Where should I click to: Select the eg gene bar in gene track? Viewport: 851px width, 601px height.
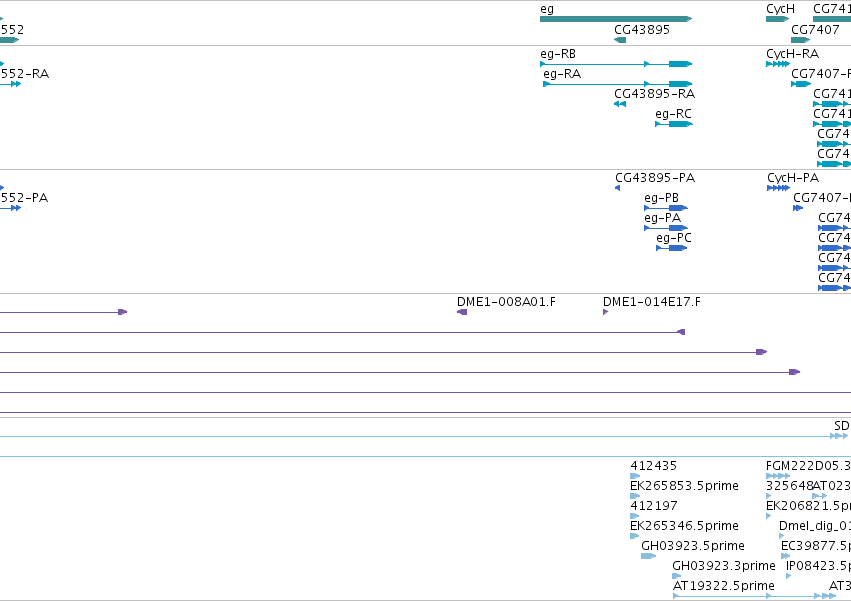click(x=616, y=19)
